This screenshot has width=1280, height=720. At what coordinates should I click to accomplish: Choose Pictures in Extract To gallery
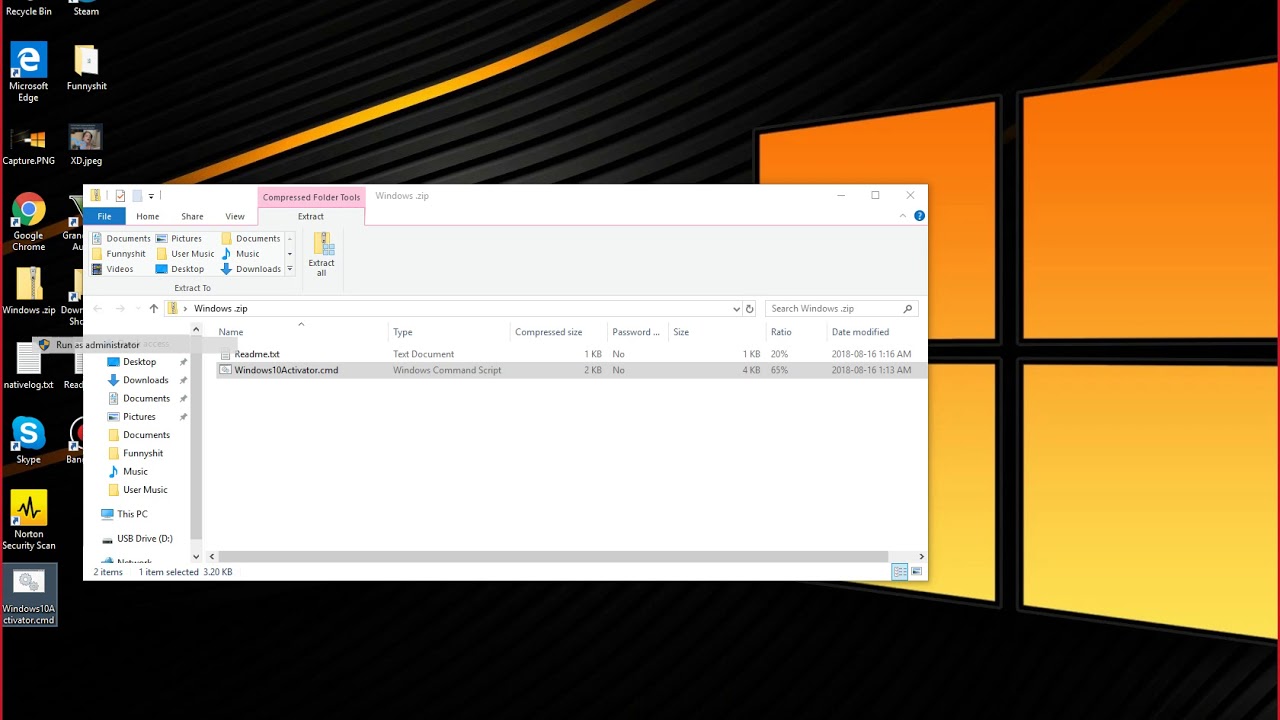click(179, 238)
